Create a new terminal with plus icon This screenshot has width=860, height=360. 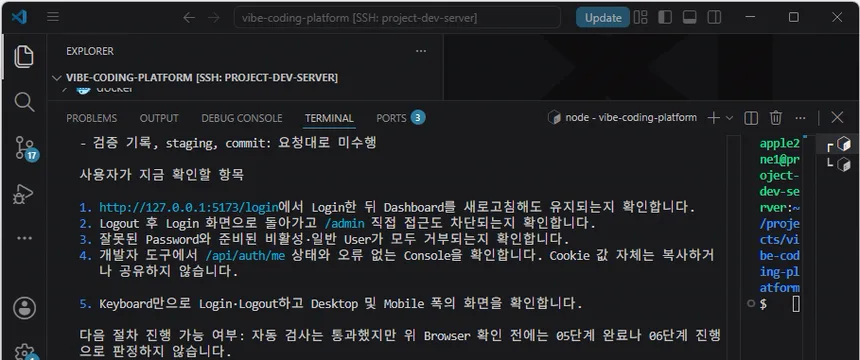713,117
